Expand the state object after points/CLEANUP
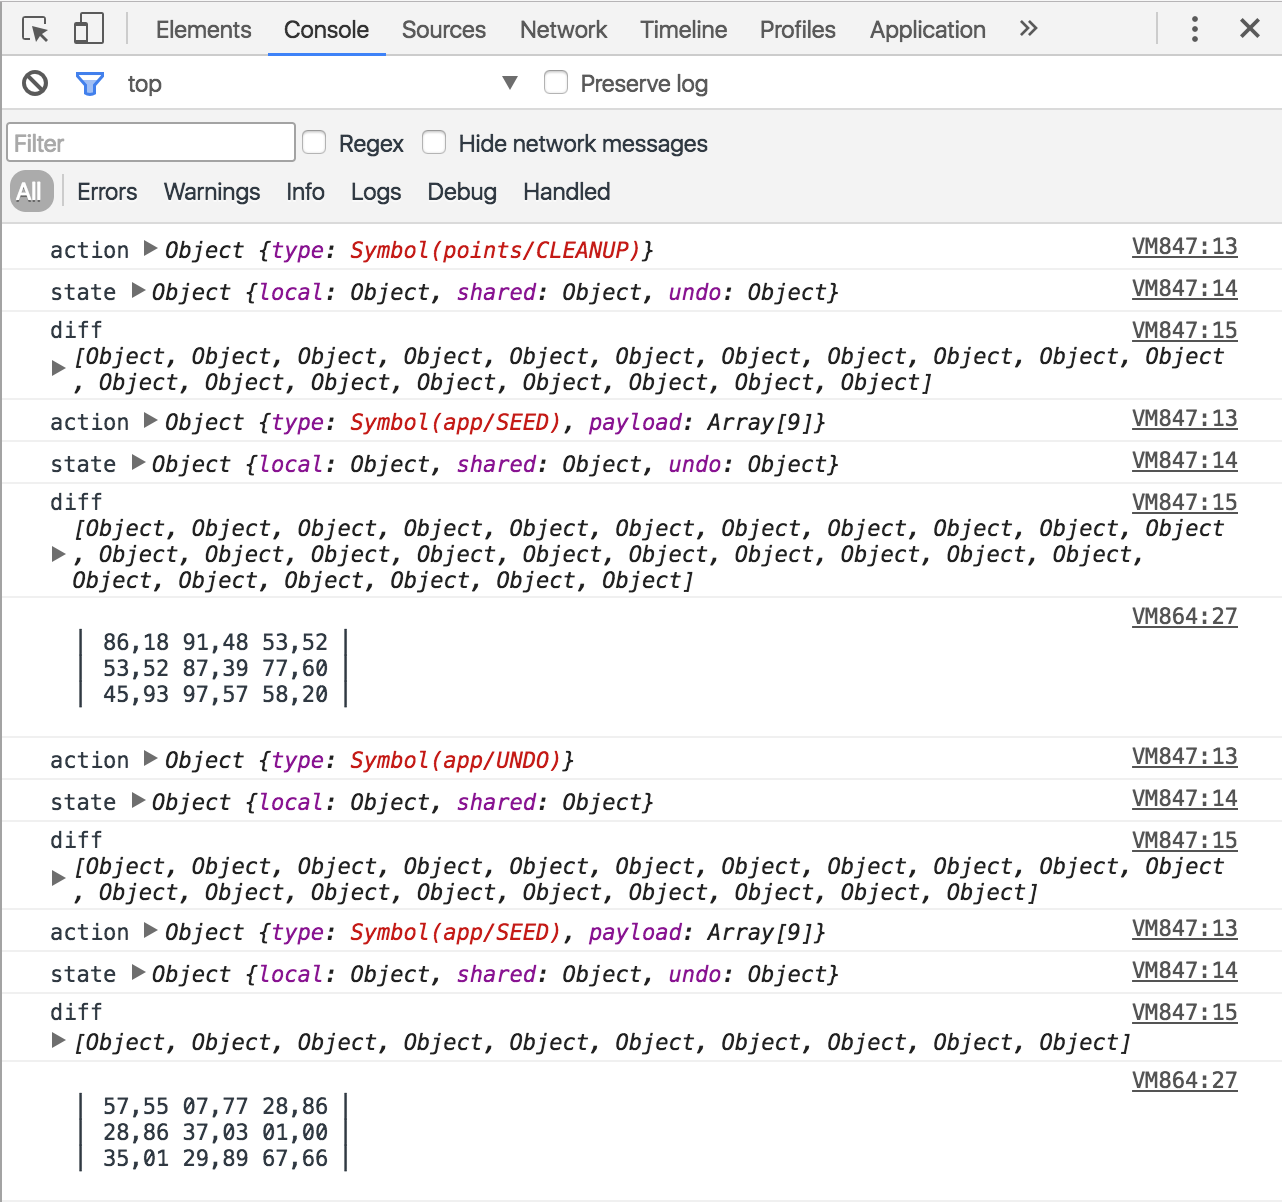The width and height of the screenshot is (1282, 1202). (x=139, y=290)
